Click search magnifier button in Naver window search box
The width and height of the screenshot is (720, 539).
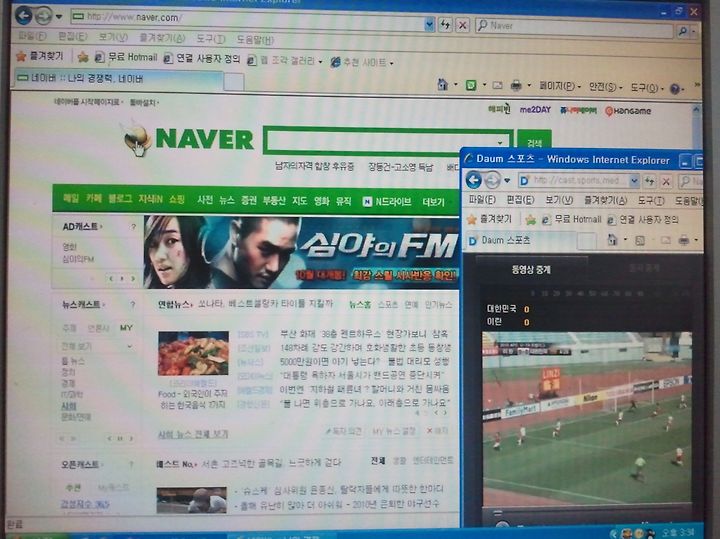(683, 31)
